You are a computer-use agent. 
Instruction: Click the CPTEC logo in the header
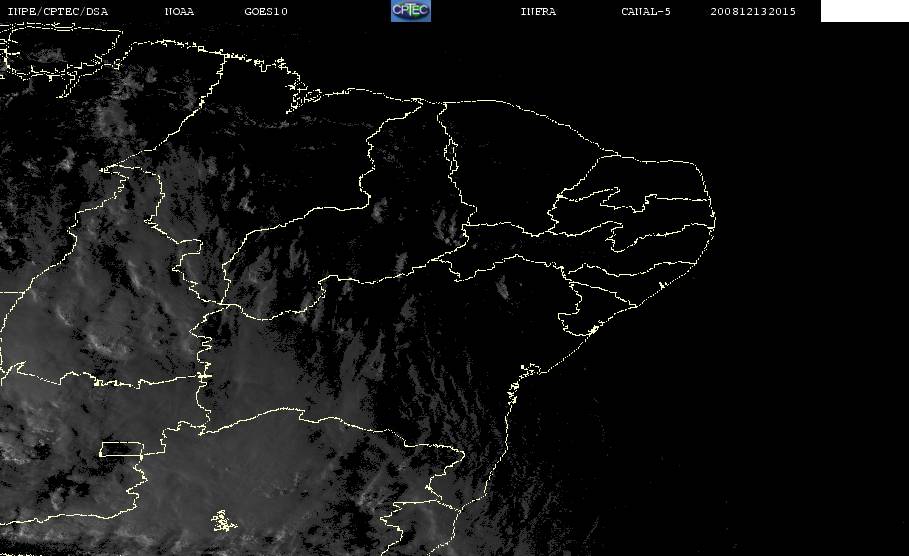click(x=411, y=10)
